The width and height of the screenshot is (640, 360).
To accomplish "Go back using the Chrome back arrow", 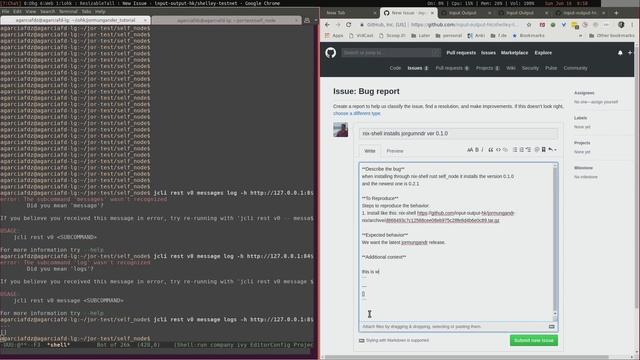I will click(327, 24).
